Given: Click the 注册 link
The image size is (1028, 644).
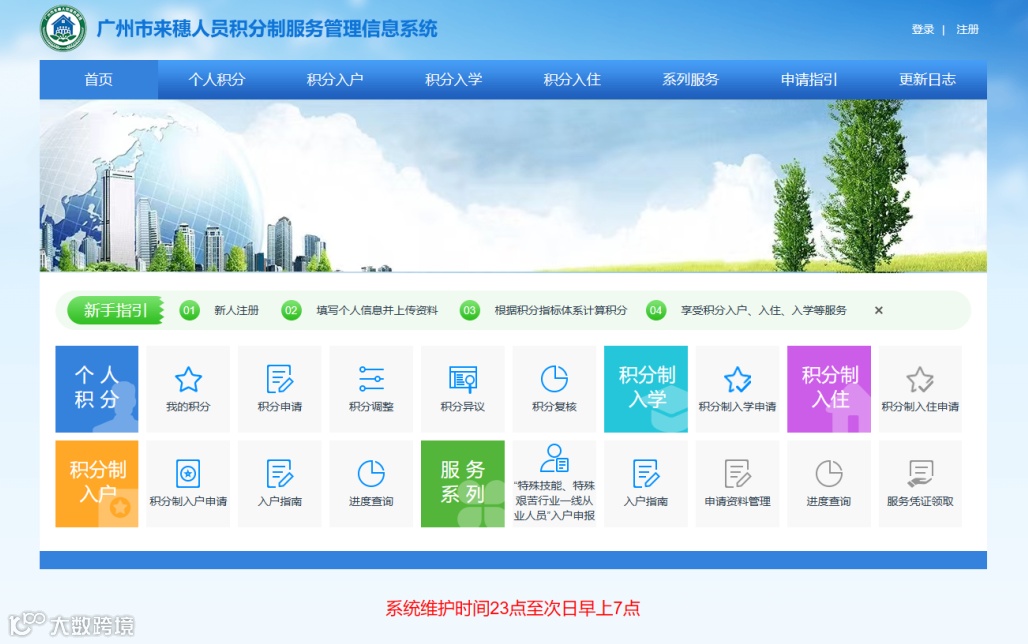Looking at the screenshot, I should [x=967, y=30].
